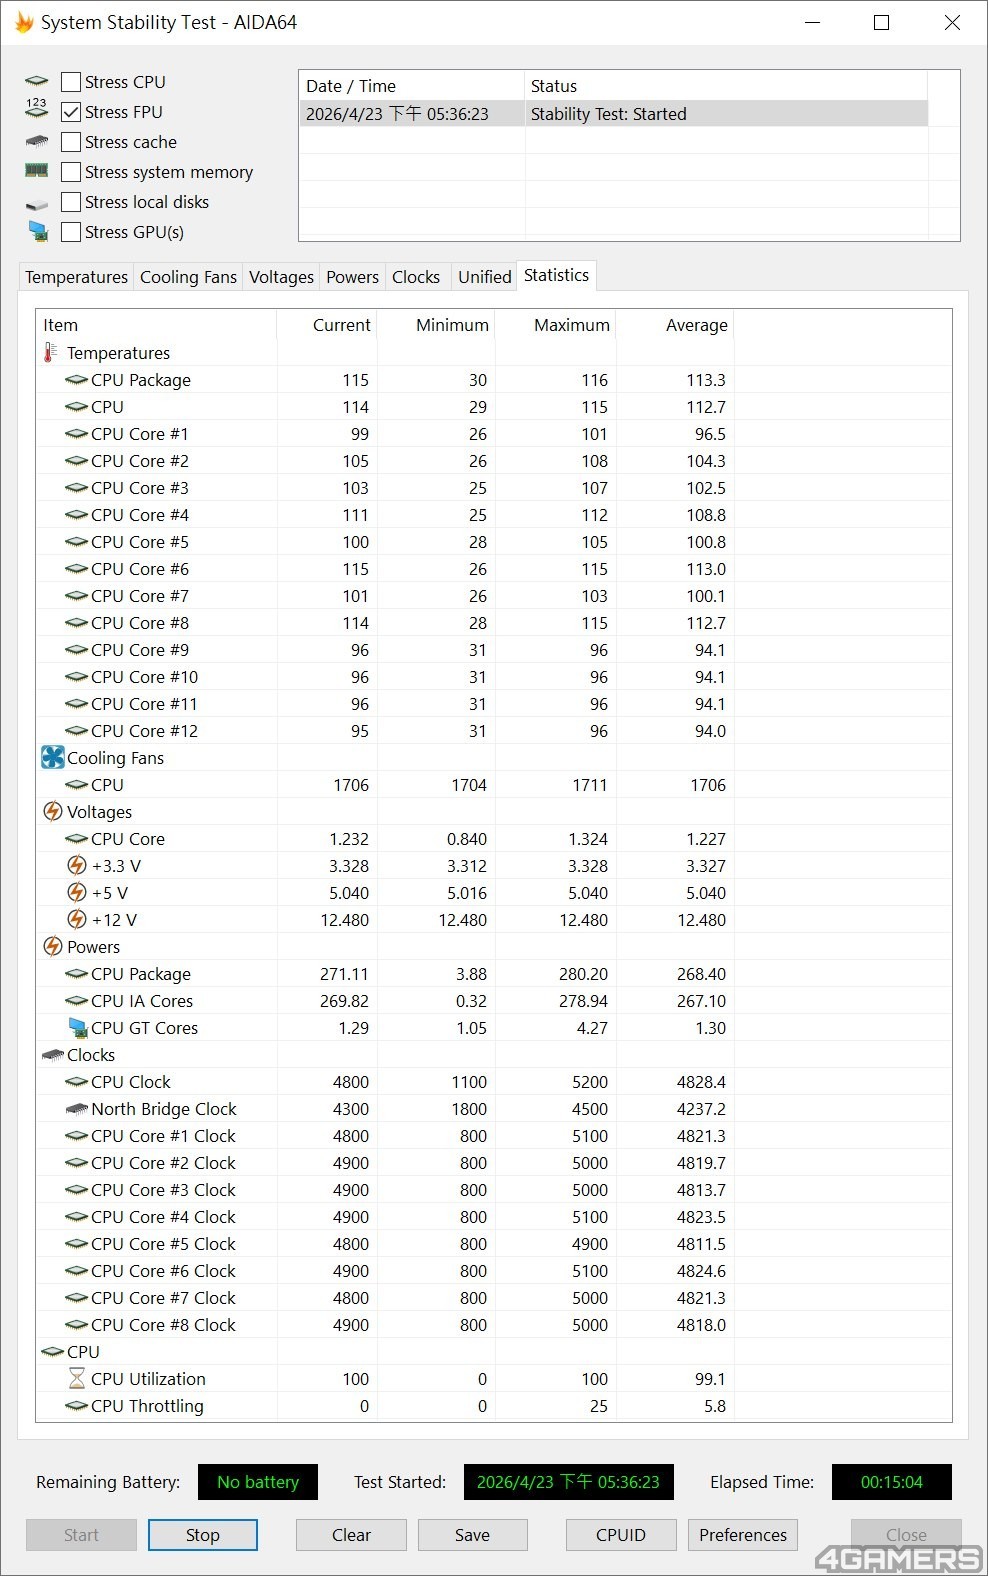Screen dimensions: 988x1576
Task: Open the Voltages tab
Action: click(x=281, y=277)
